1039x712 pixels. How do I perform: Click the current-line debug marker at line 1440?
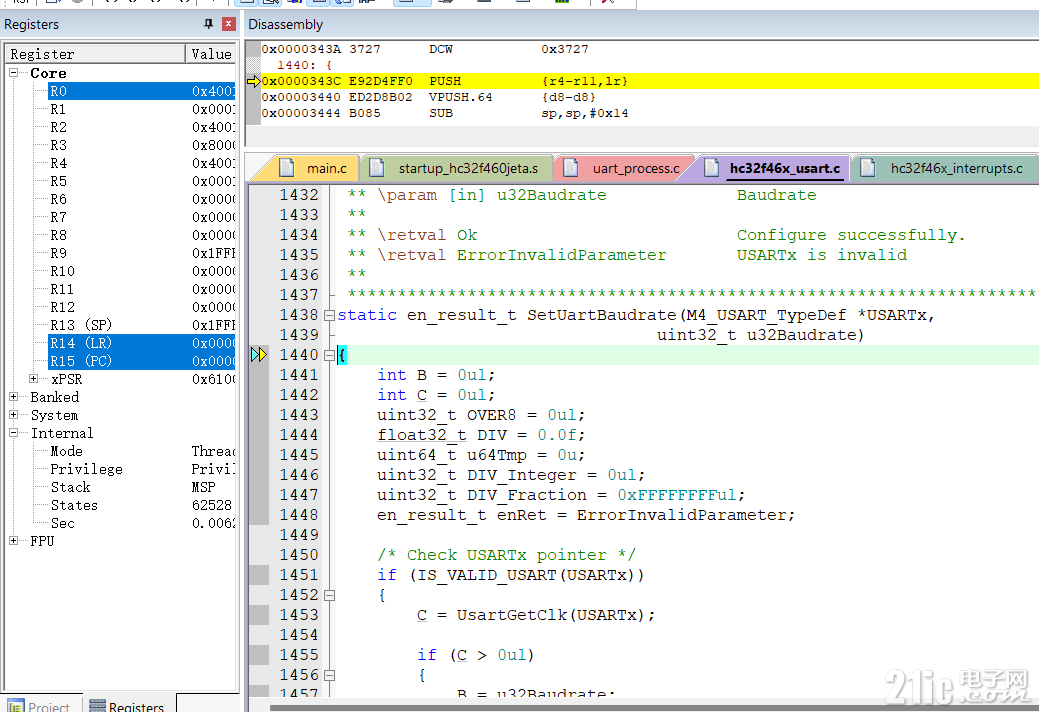point(258,355)
